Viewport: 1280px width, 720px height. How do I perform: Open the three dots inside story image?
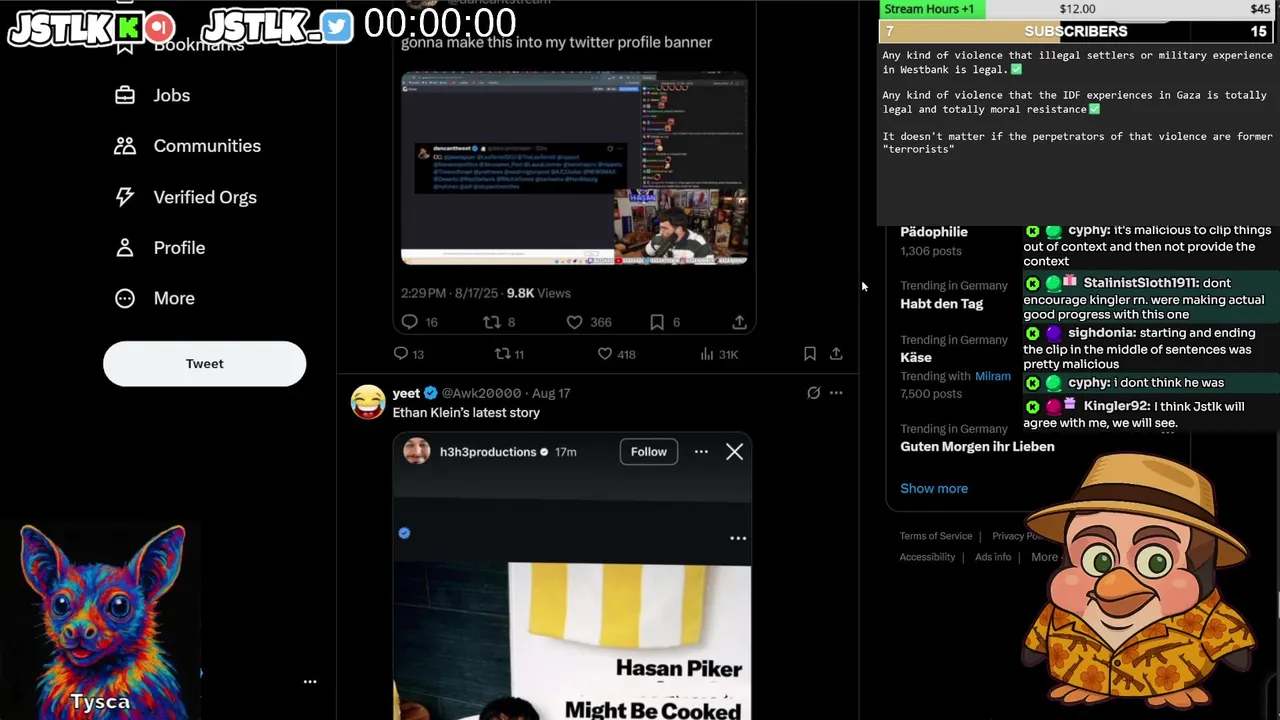[738, 538]
